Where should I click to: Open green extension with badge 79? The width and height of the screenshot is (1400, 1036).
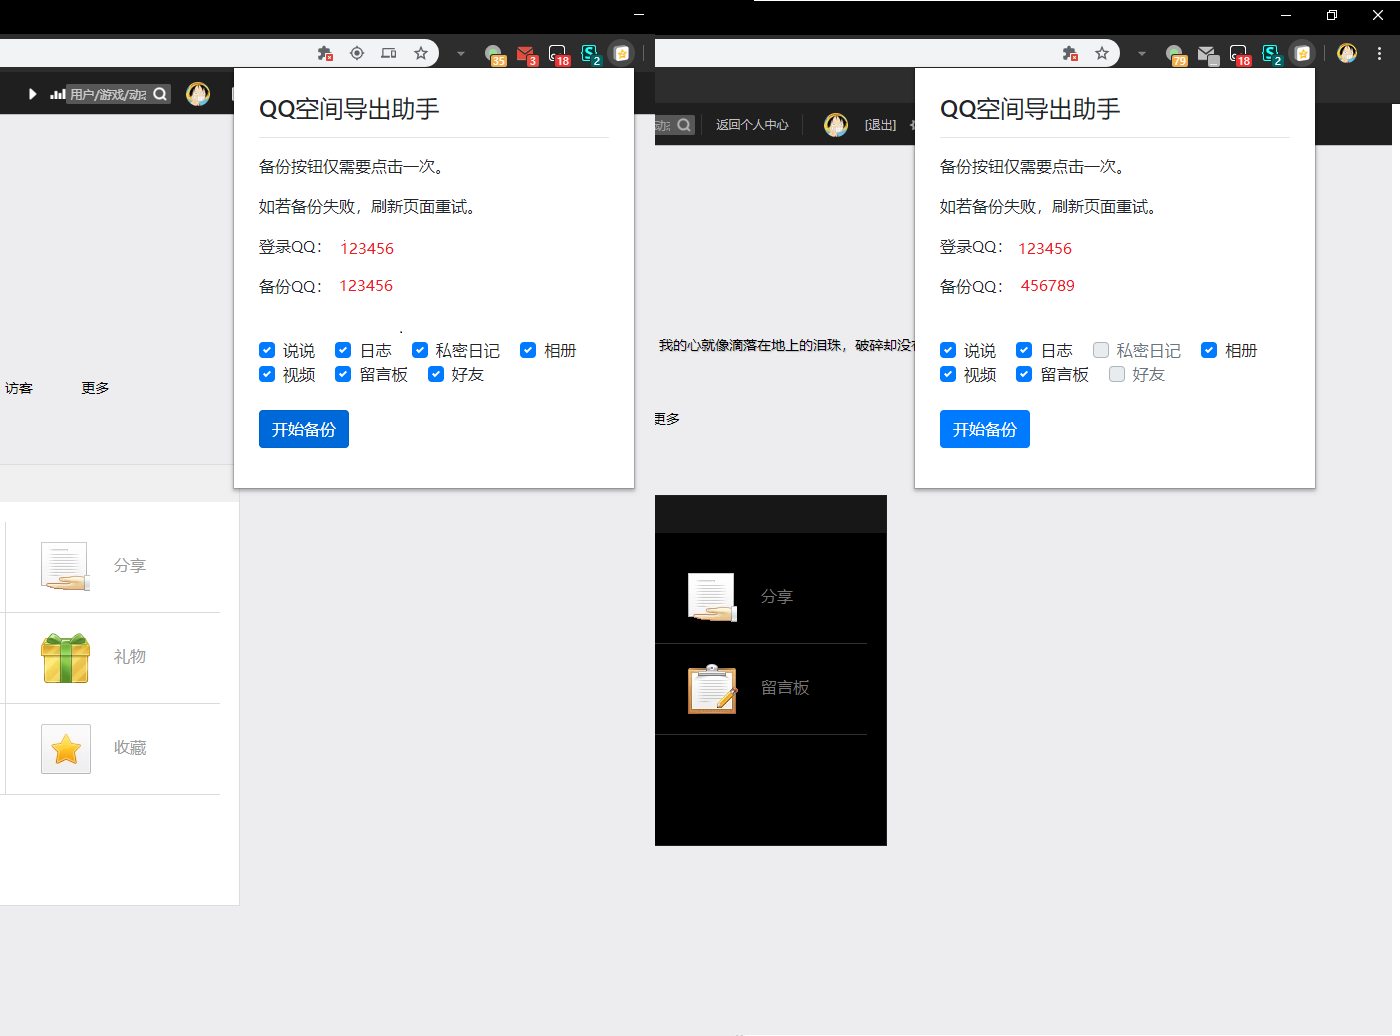tap(1175, 55)
